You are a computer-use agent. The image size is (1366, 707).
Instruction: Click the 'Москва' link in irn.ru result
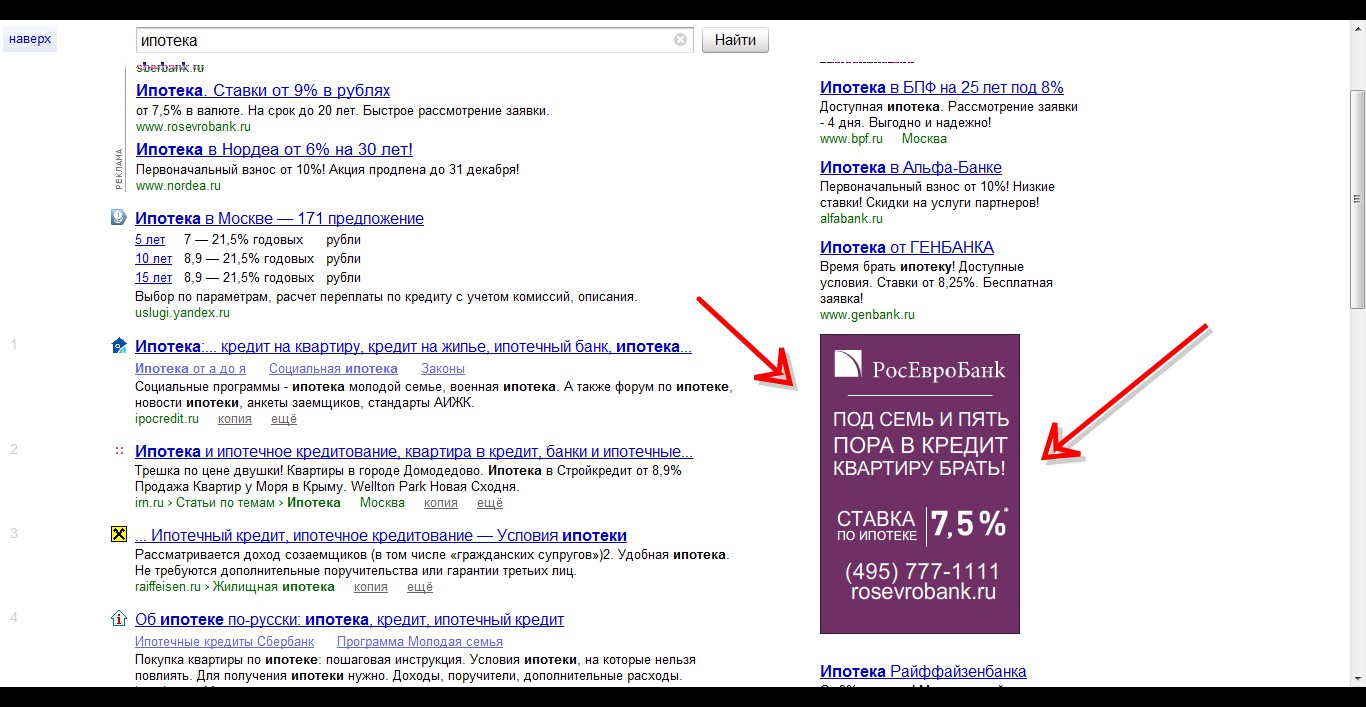(x=382, y=503)
